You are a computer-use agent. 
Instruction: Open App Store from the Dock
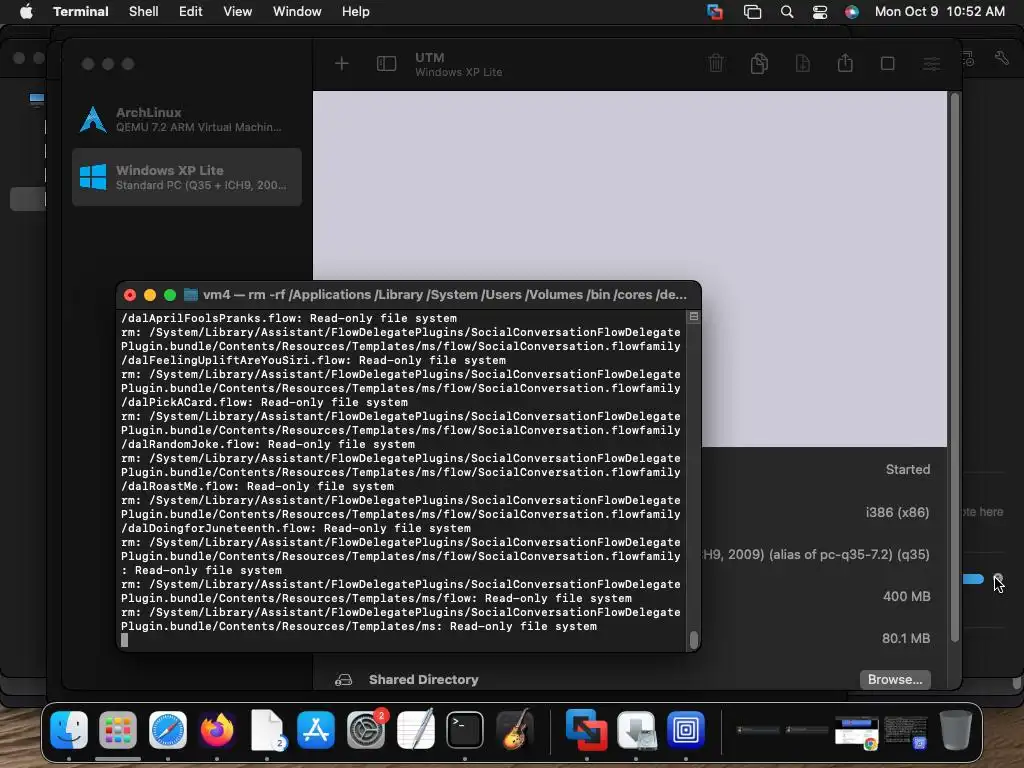pos(316,729)
